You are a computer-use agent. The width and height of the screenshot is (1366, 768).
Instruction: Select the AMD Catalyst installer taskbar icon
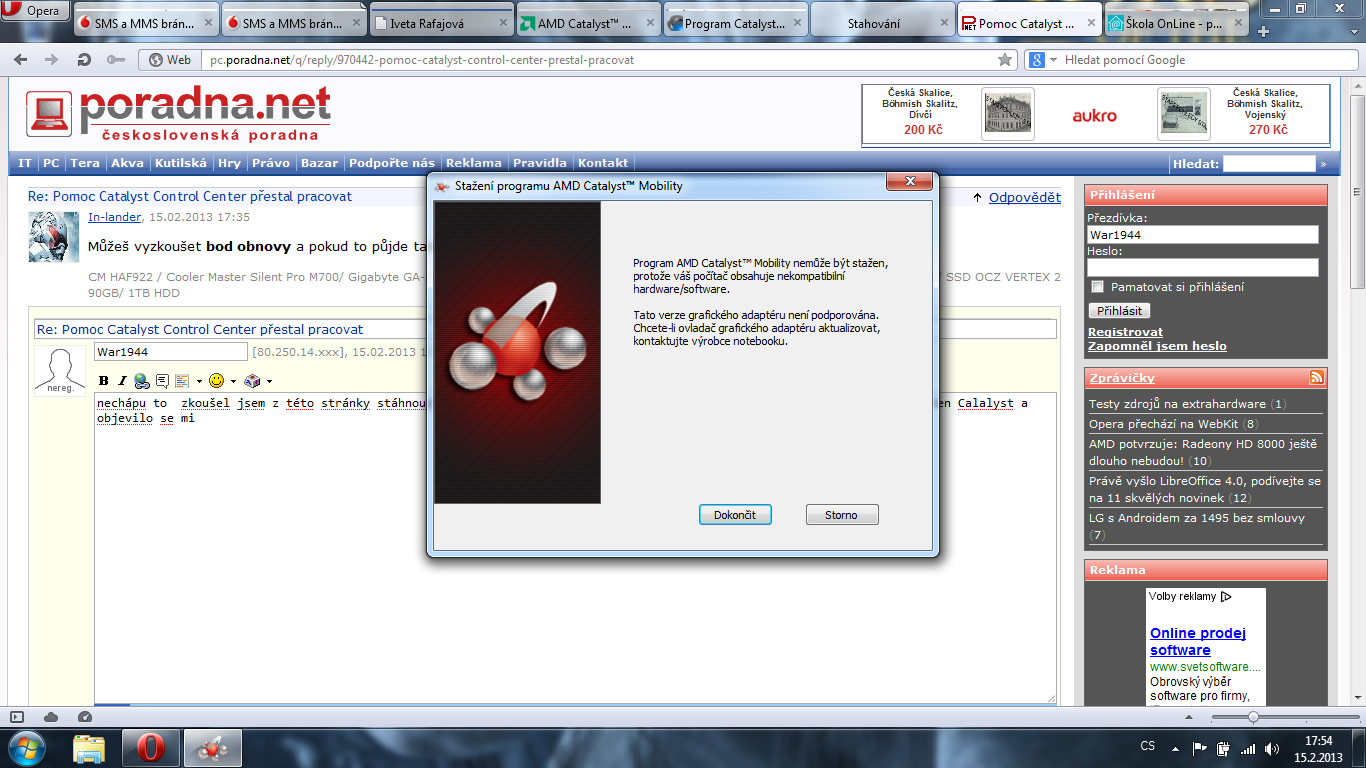213,748
